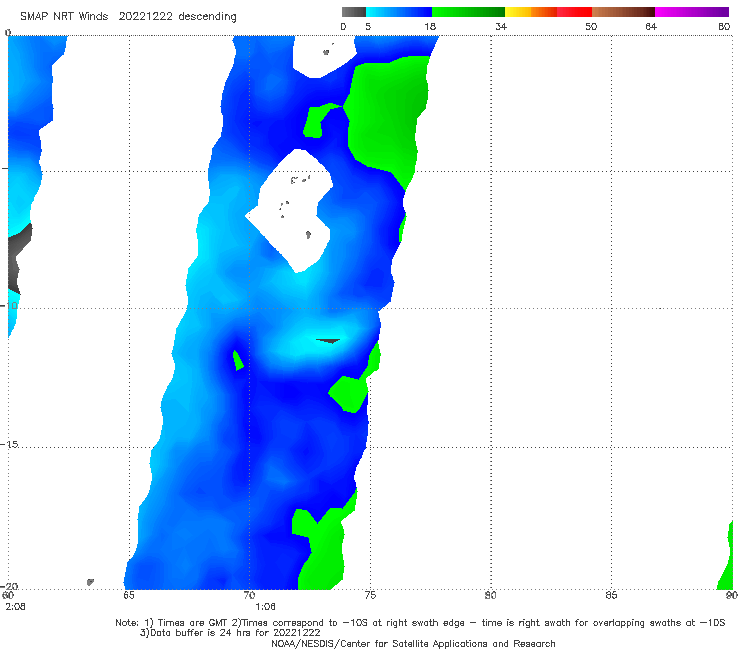Click the date '20221222' in the title
This screenshot has width=740, height=650.
[x=145, y=16]
